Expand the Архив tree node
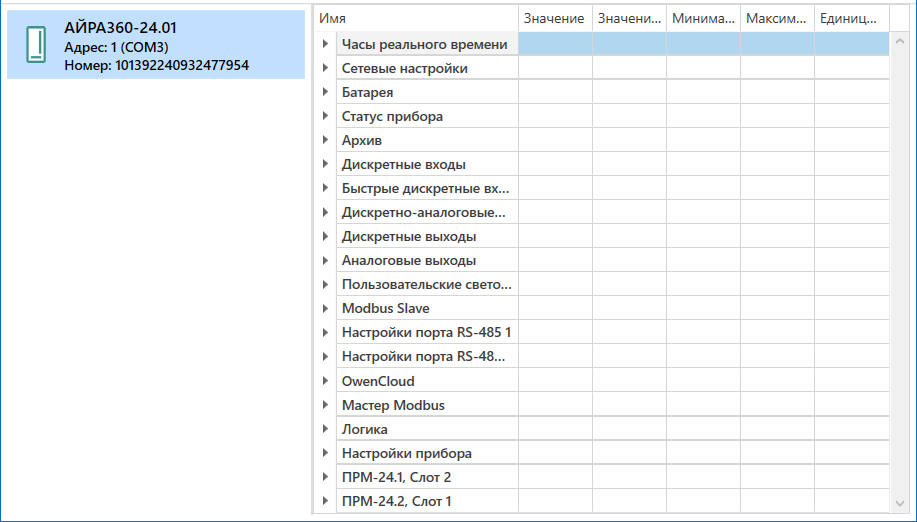Image resolution: width=917 pixels, height=522 pixels. click(x=326, y=140)
